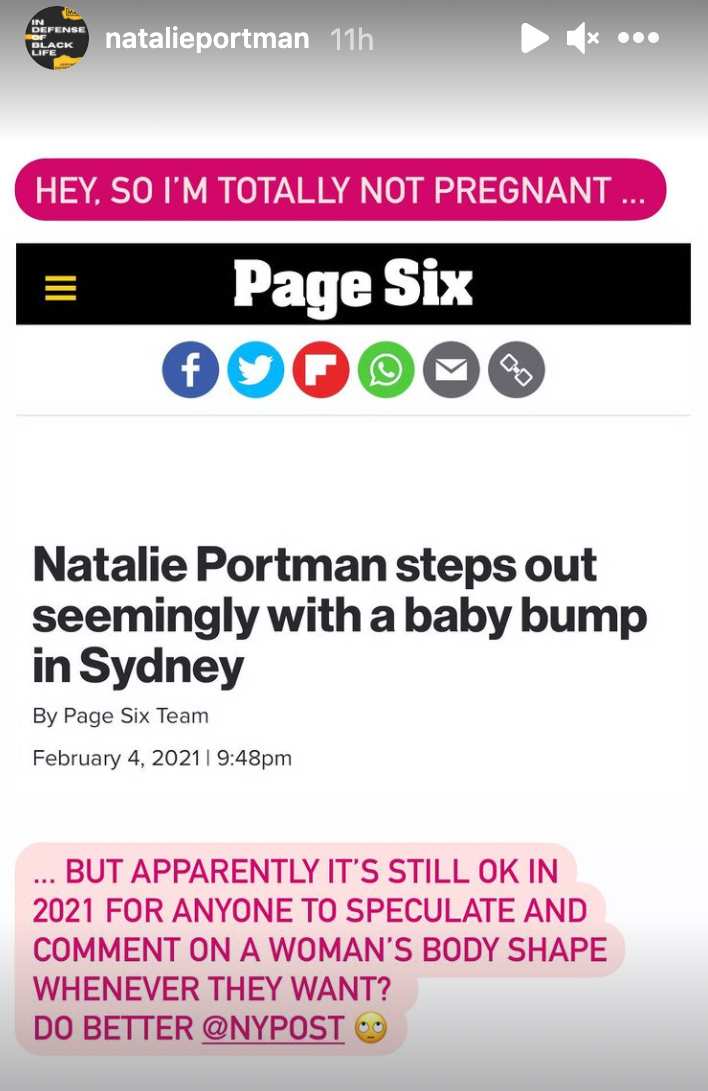Unmute the story audio
This screenshot has width=708, height=1091.
[582, 38]
